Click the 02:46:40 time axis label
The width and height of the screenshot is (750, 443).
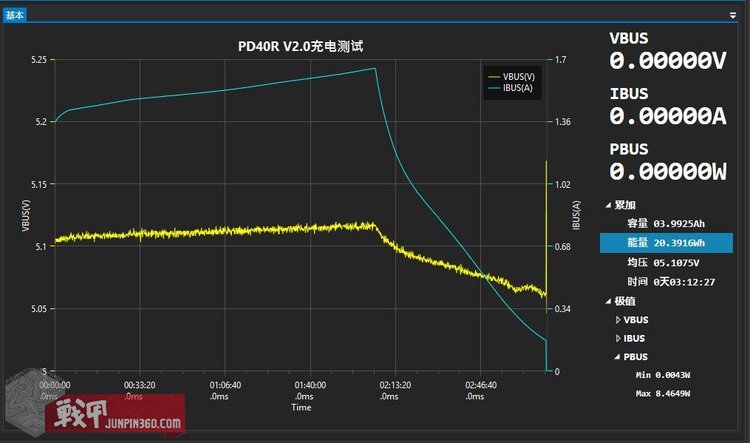481,385
